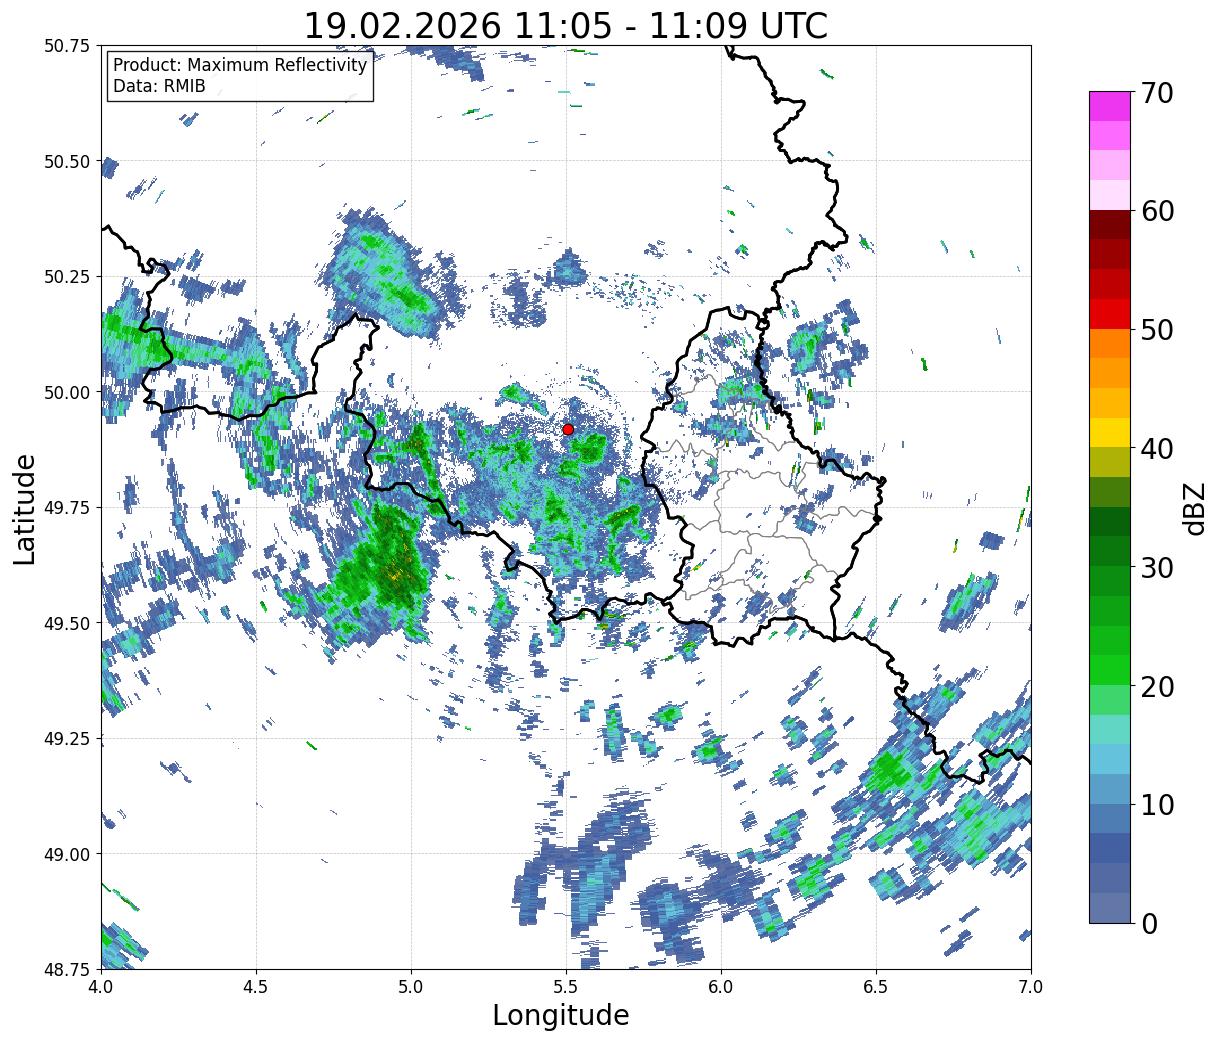
Task: Click the latitude tick label 48.75
Action: tap(66, 969)
